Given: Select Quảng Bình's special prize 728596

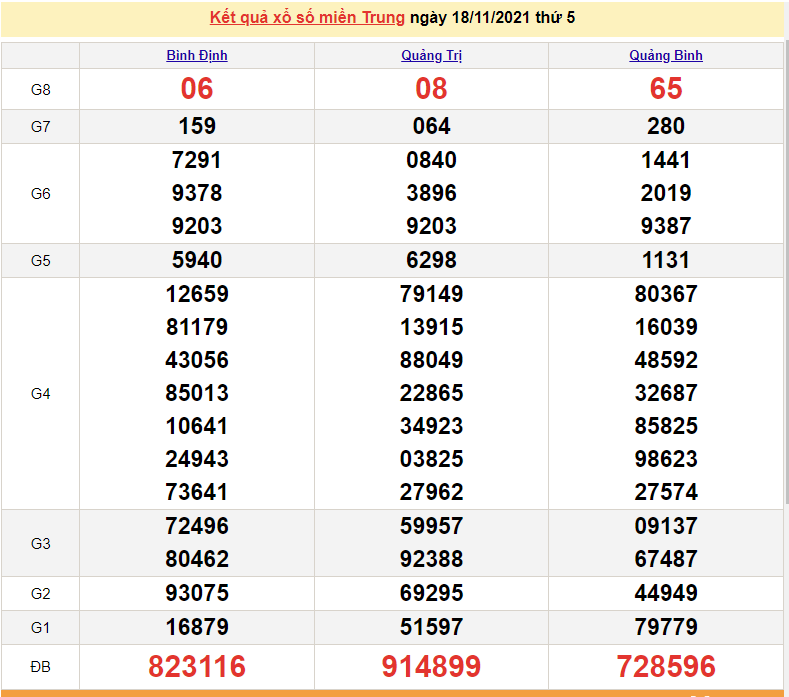Looking at the screenshot, I should point(666,666).
